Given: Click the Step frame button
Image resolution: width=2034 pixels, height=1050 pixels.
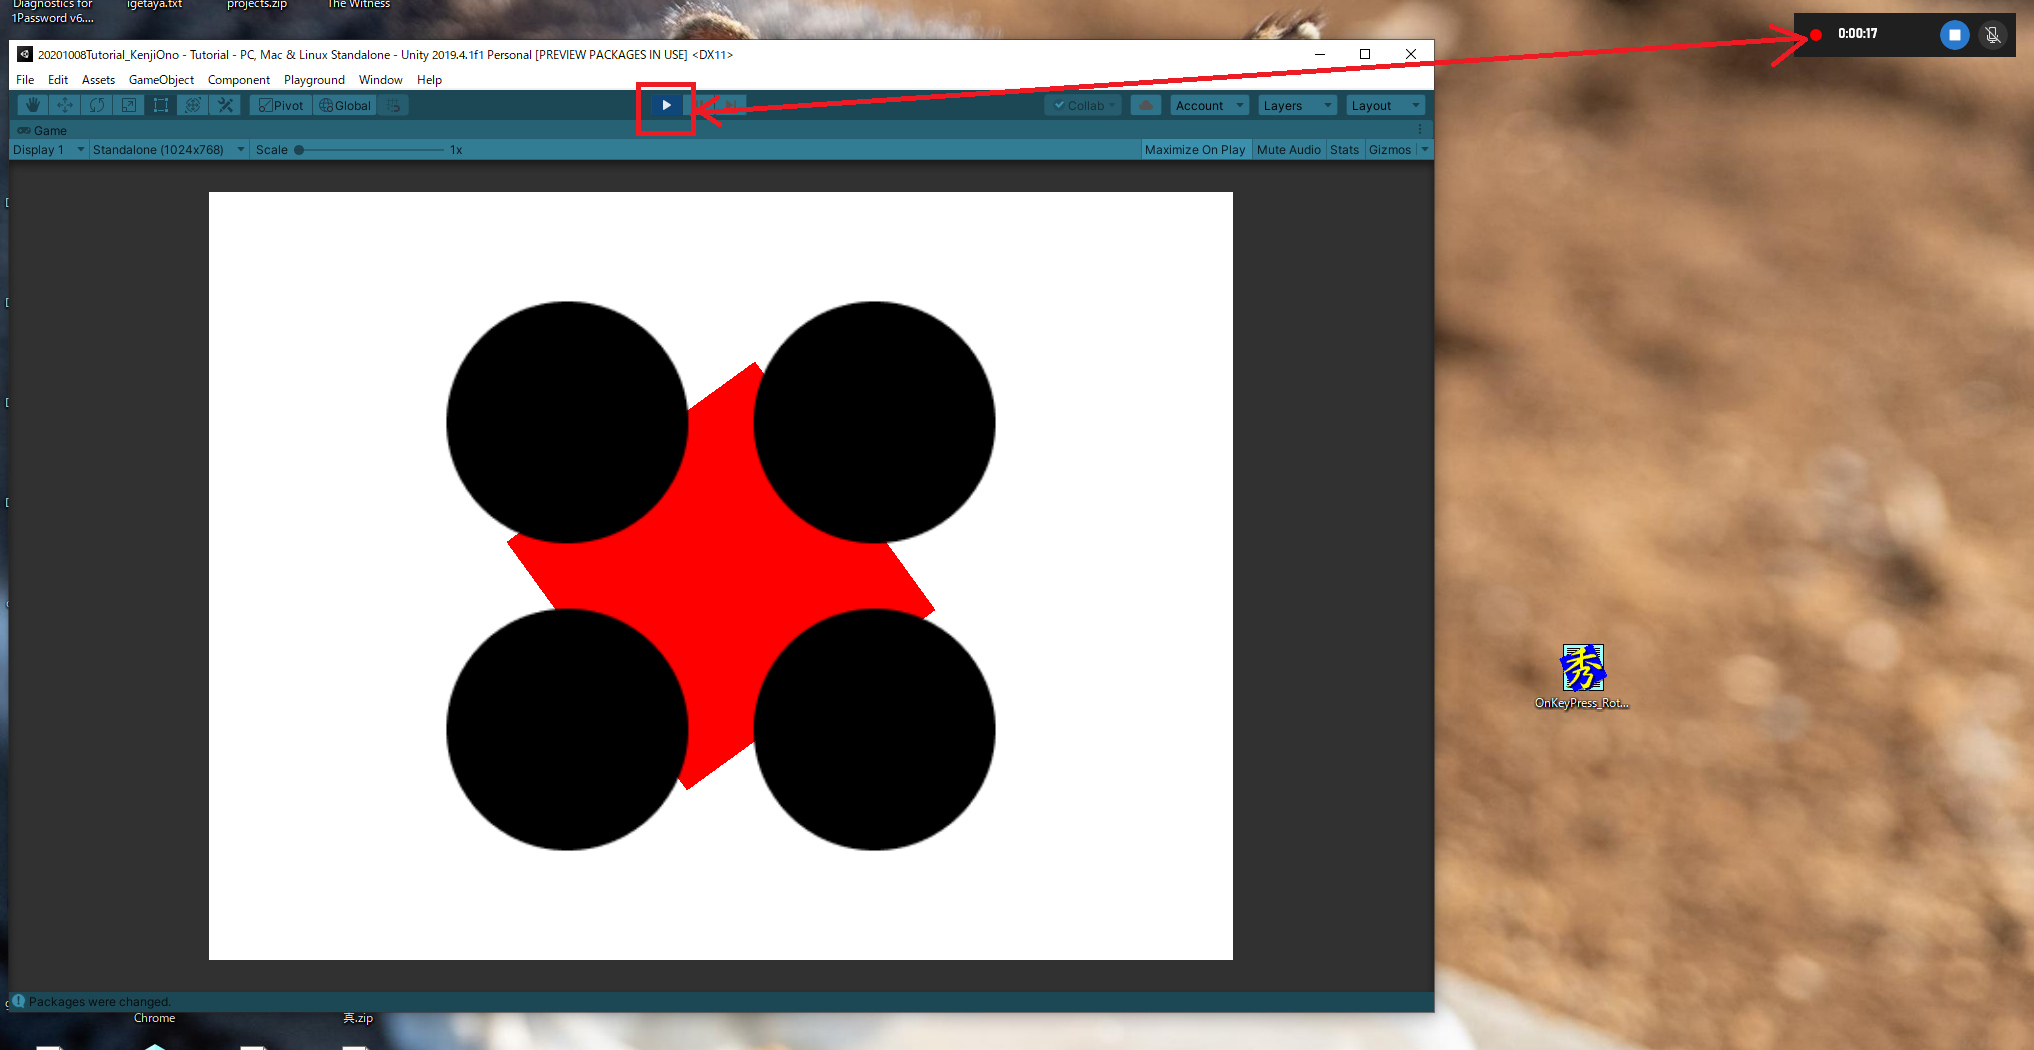Looking at the screenshot, I should pyautogui.click(x=731, y=105).
